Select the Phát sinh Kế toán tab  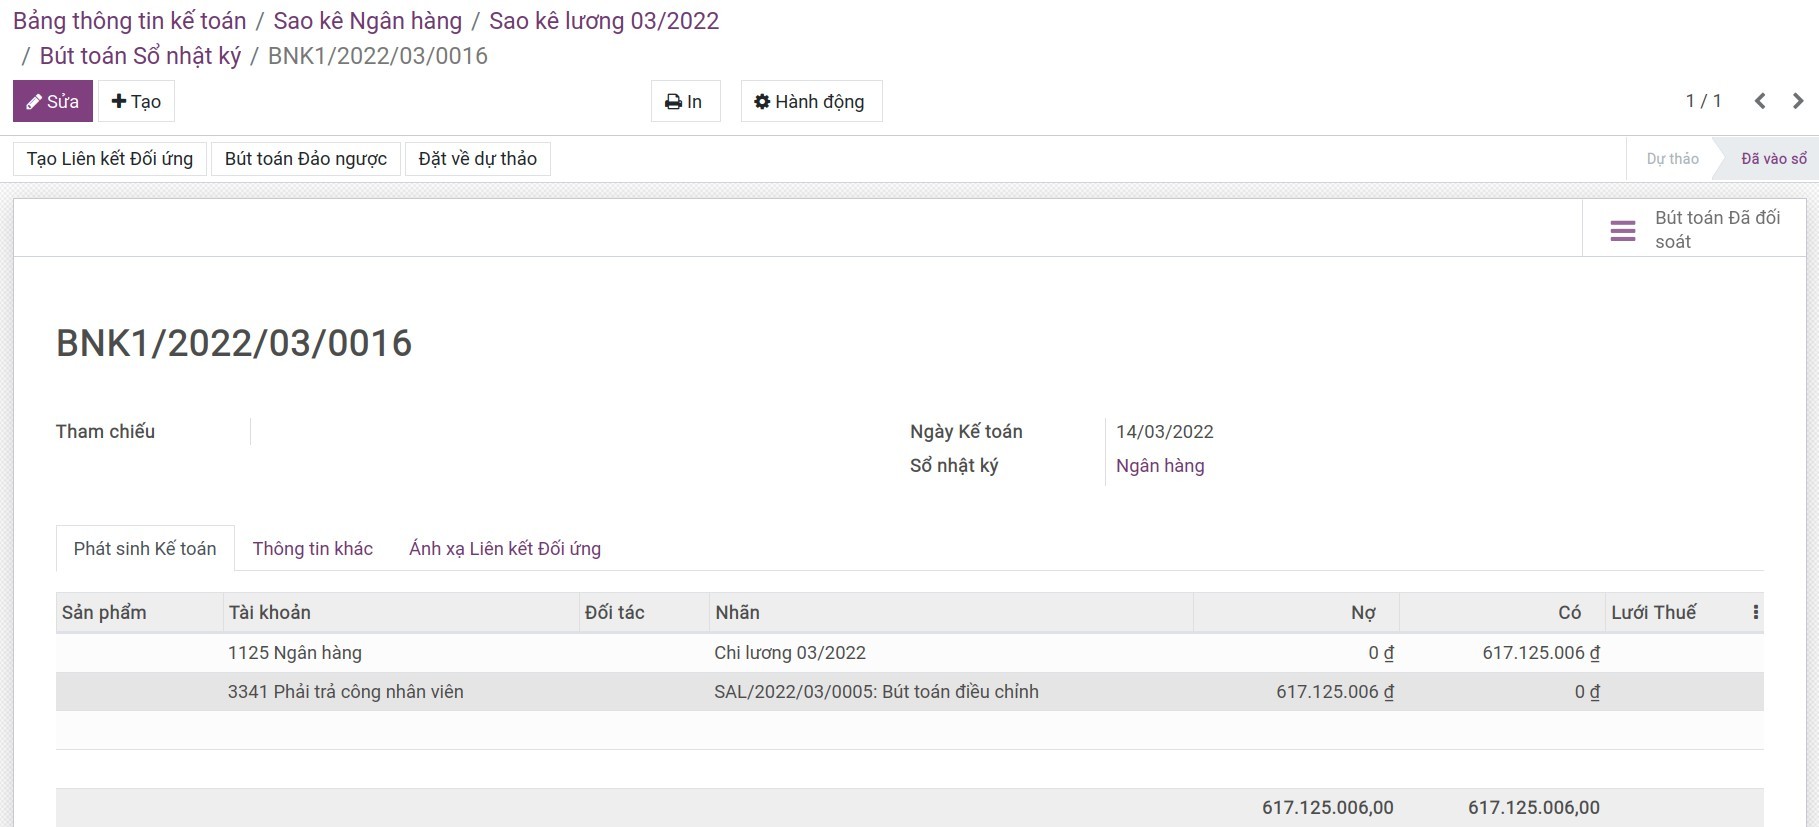click(145, 548)
